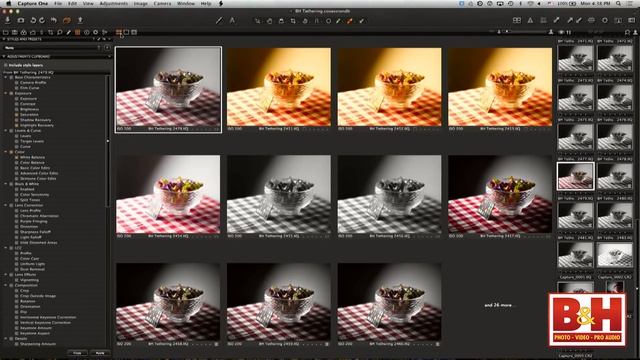Click the orange Reset adjustments icon
The height and width of the screenshot is (360, 640).
67,20
